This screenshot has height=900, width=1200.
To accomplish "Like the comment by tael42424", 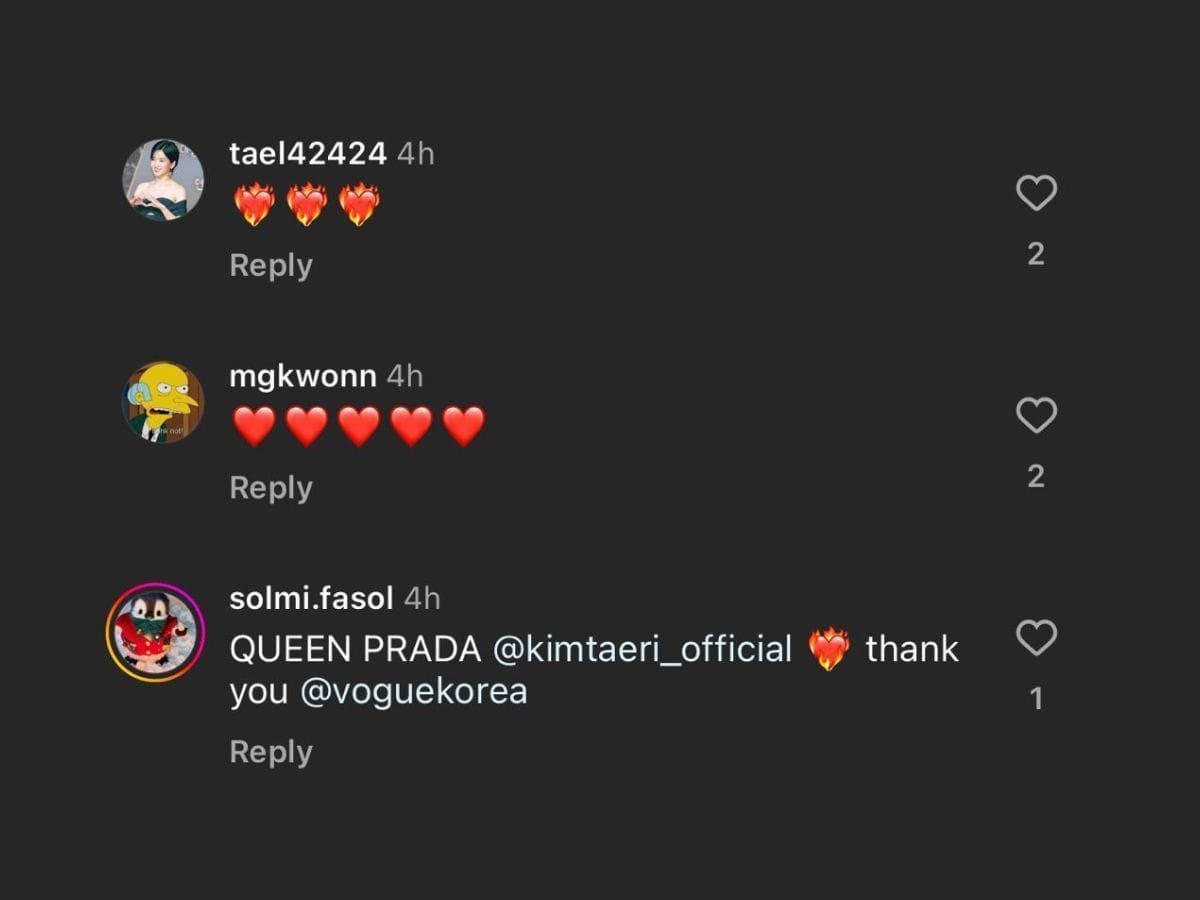I will tap(1036, 193).
